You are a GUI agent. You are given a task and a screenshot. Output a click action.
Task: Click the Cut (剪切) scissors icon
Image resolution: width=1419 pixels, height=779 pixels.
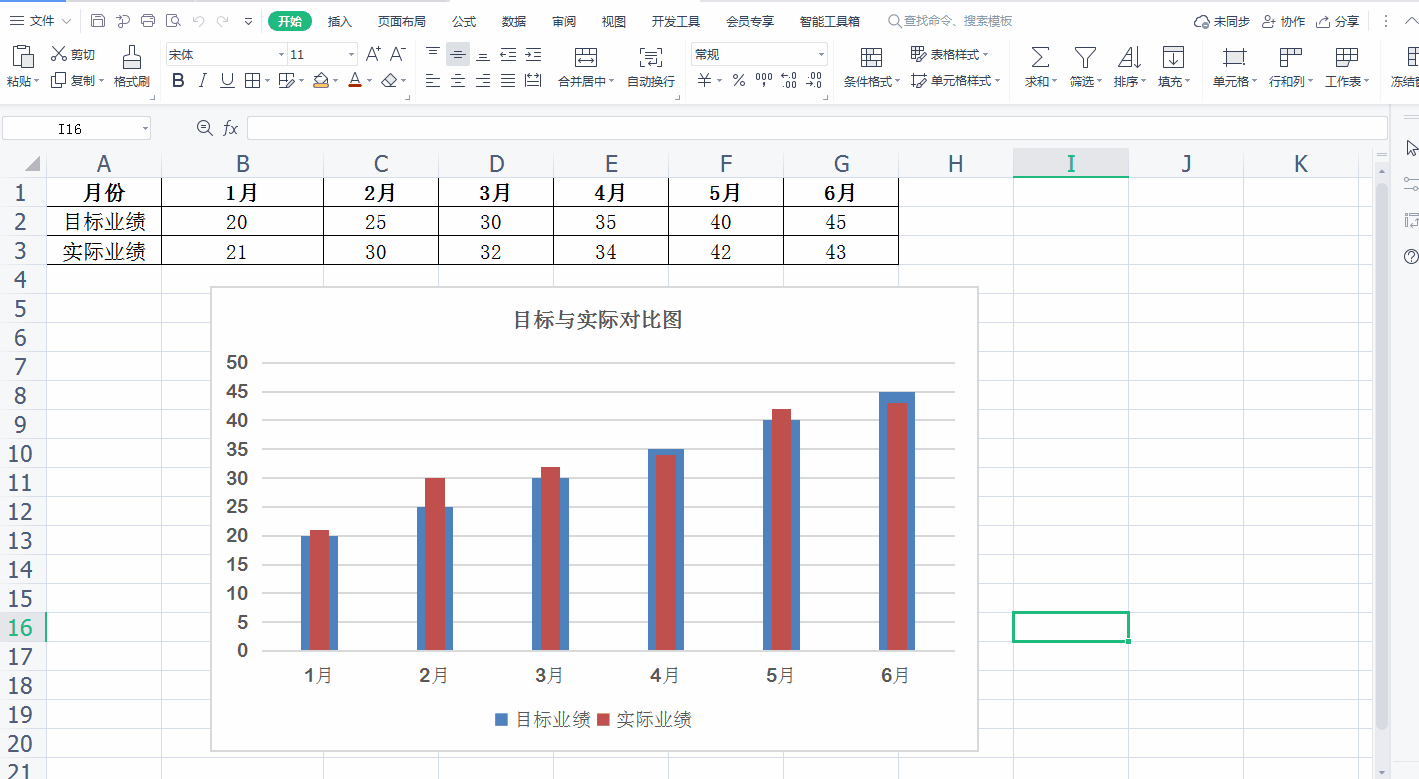pyautogui.click(x=59, y=54)
